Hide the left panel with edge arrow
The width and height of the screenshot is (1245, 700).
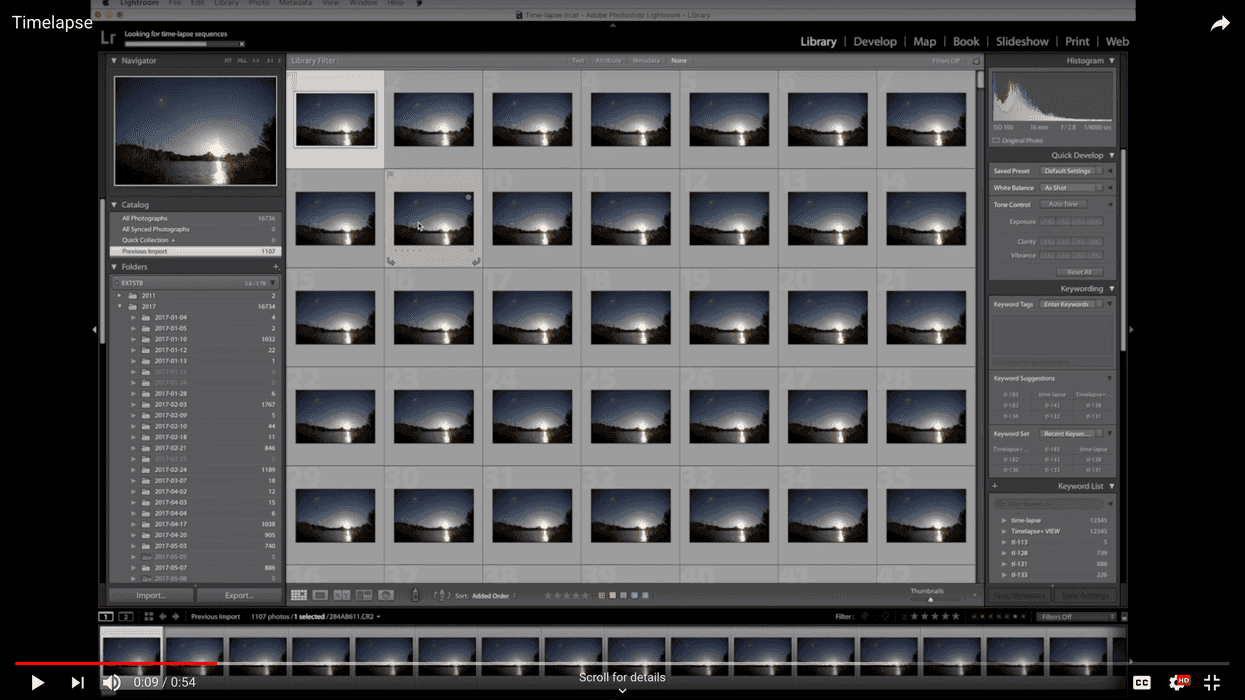(x=94, y=329)
